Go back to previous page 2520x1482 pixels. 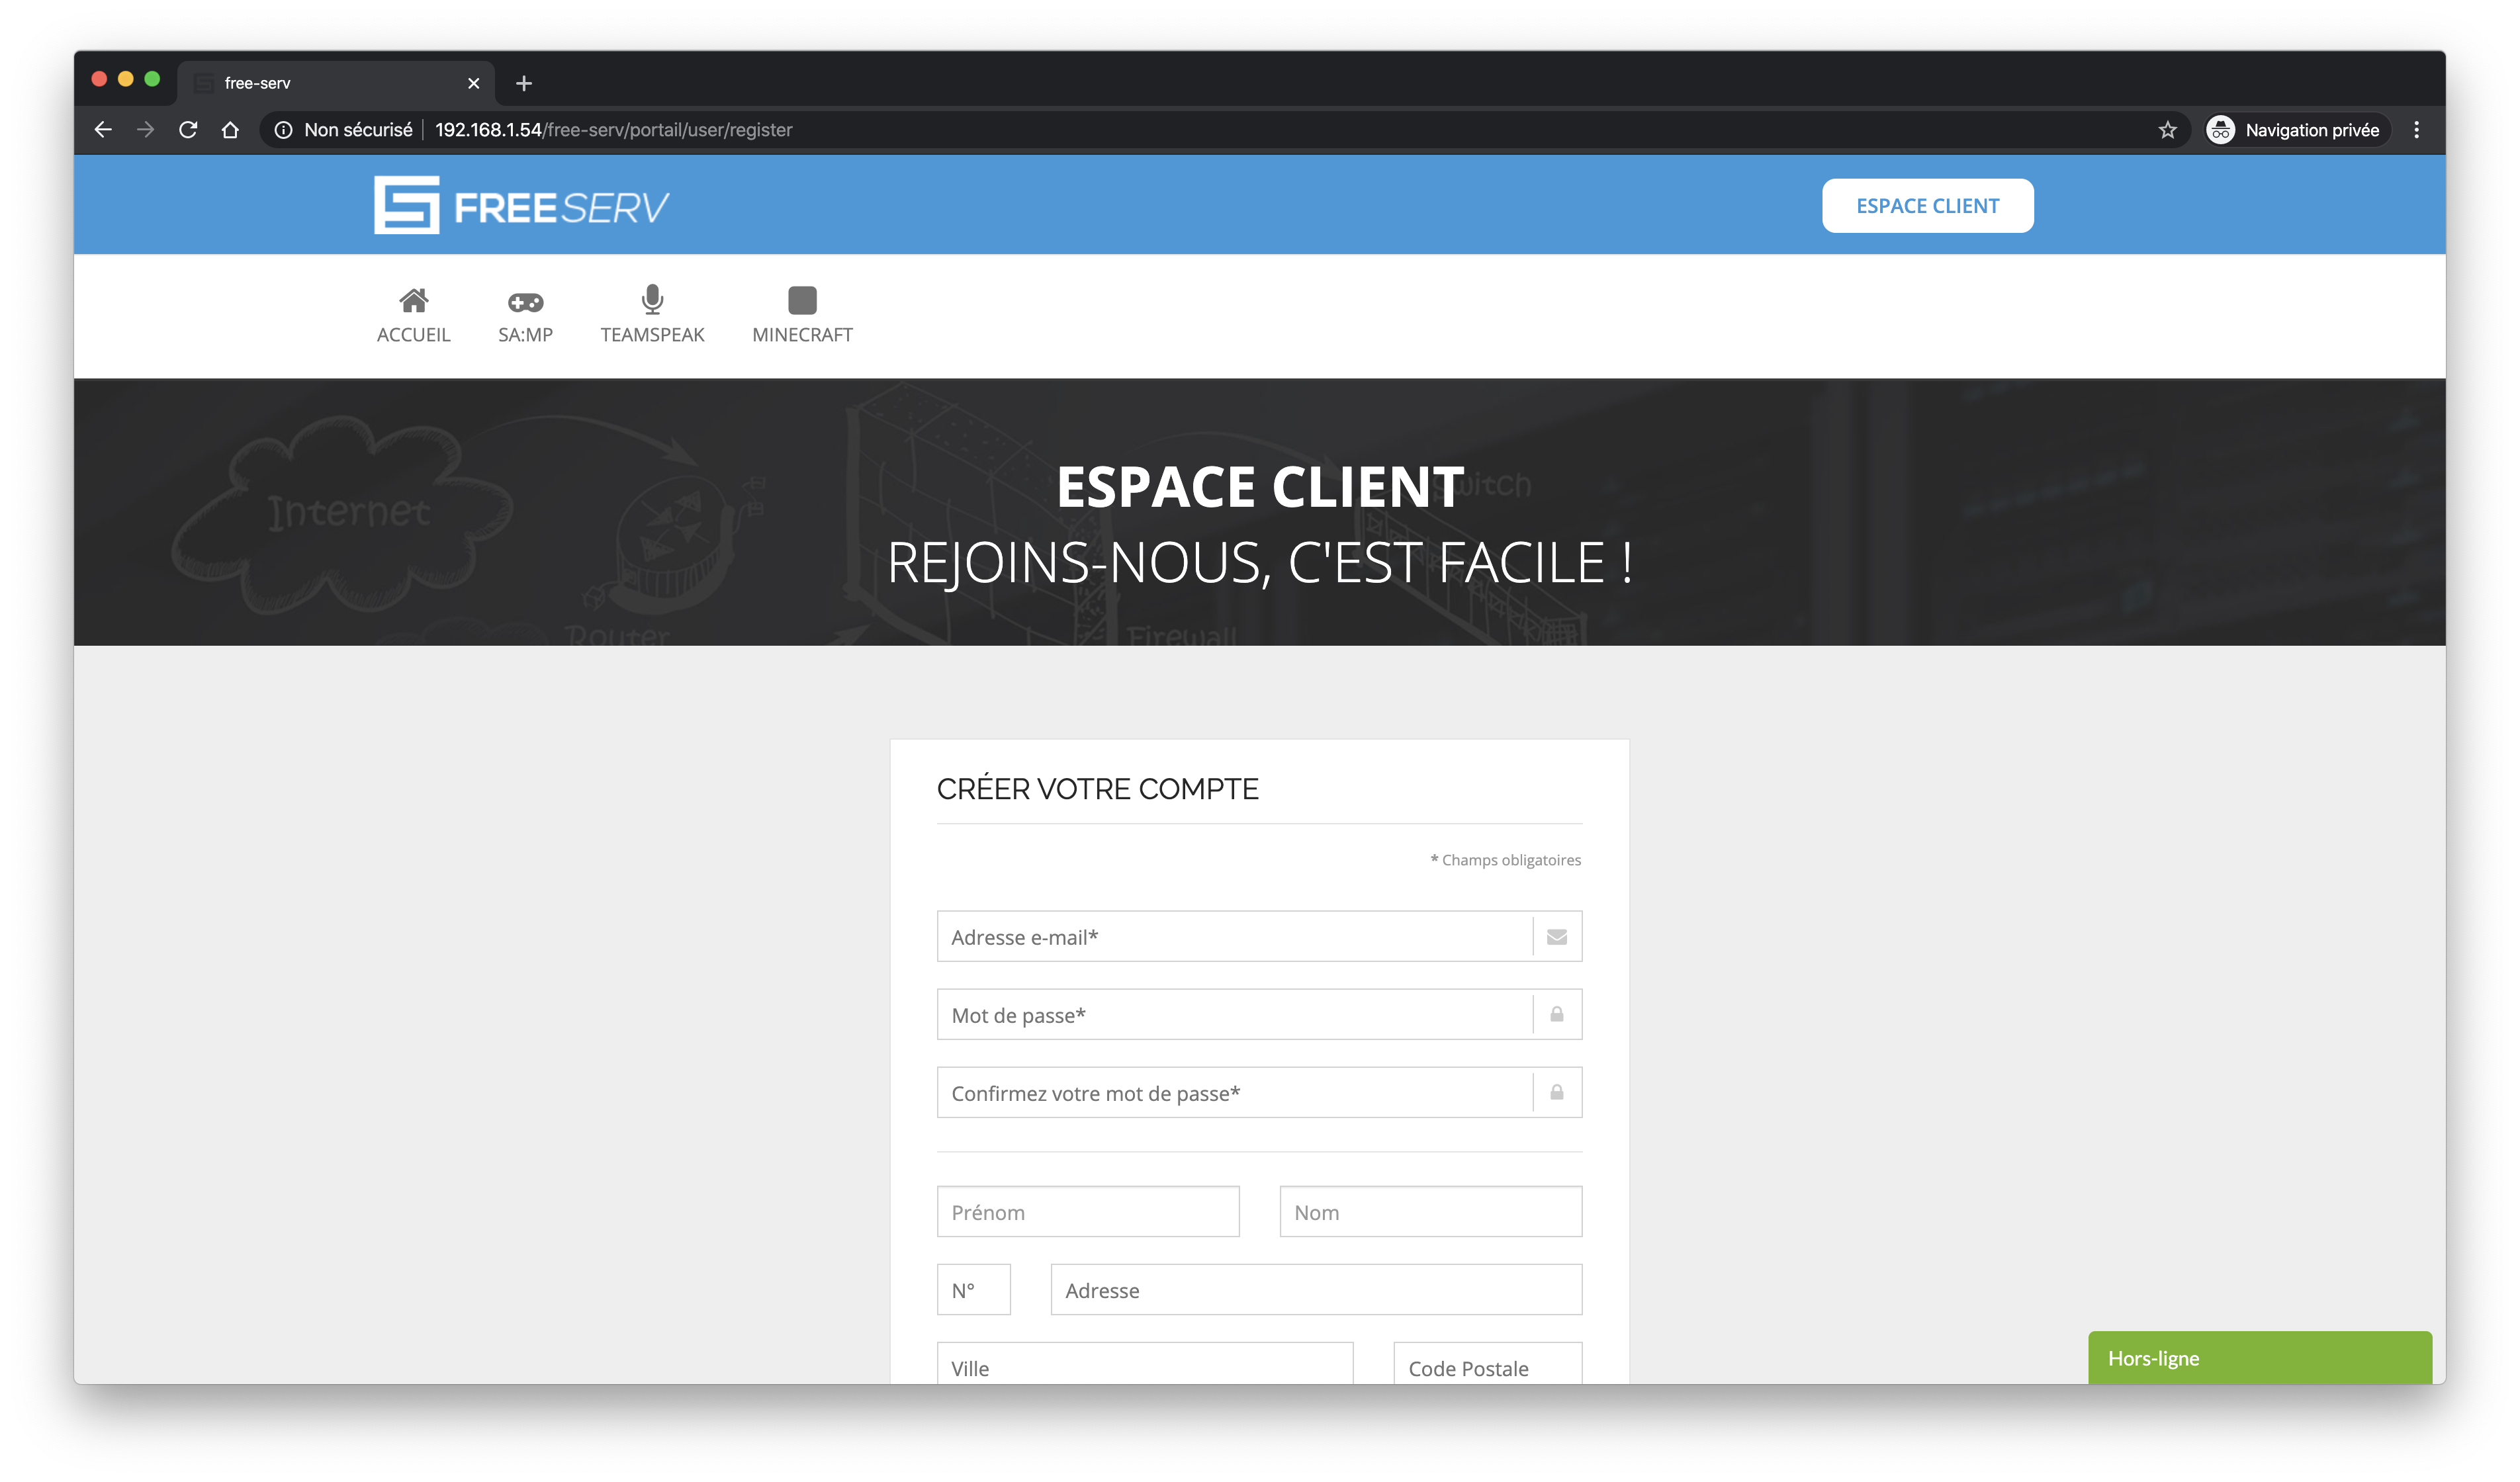[x=103, y=130]
